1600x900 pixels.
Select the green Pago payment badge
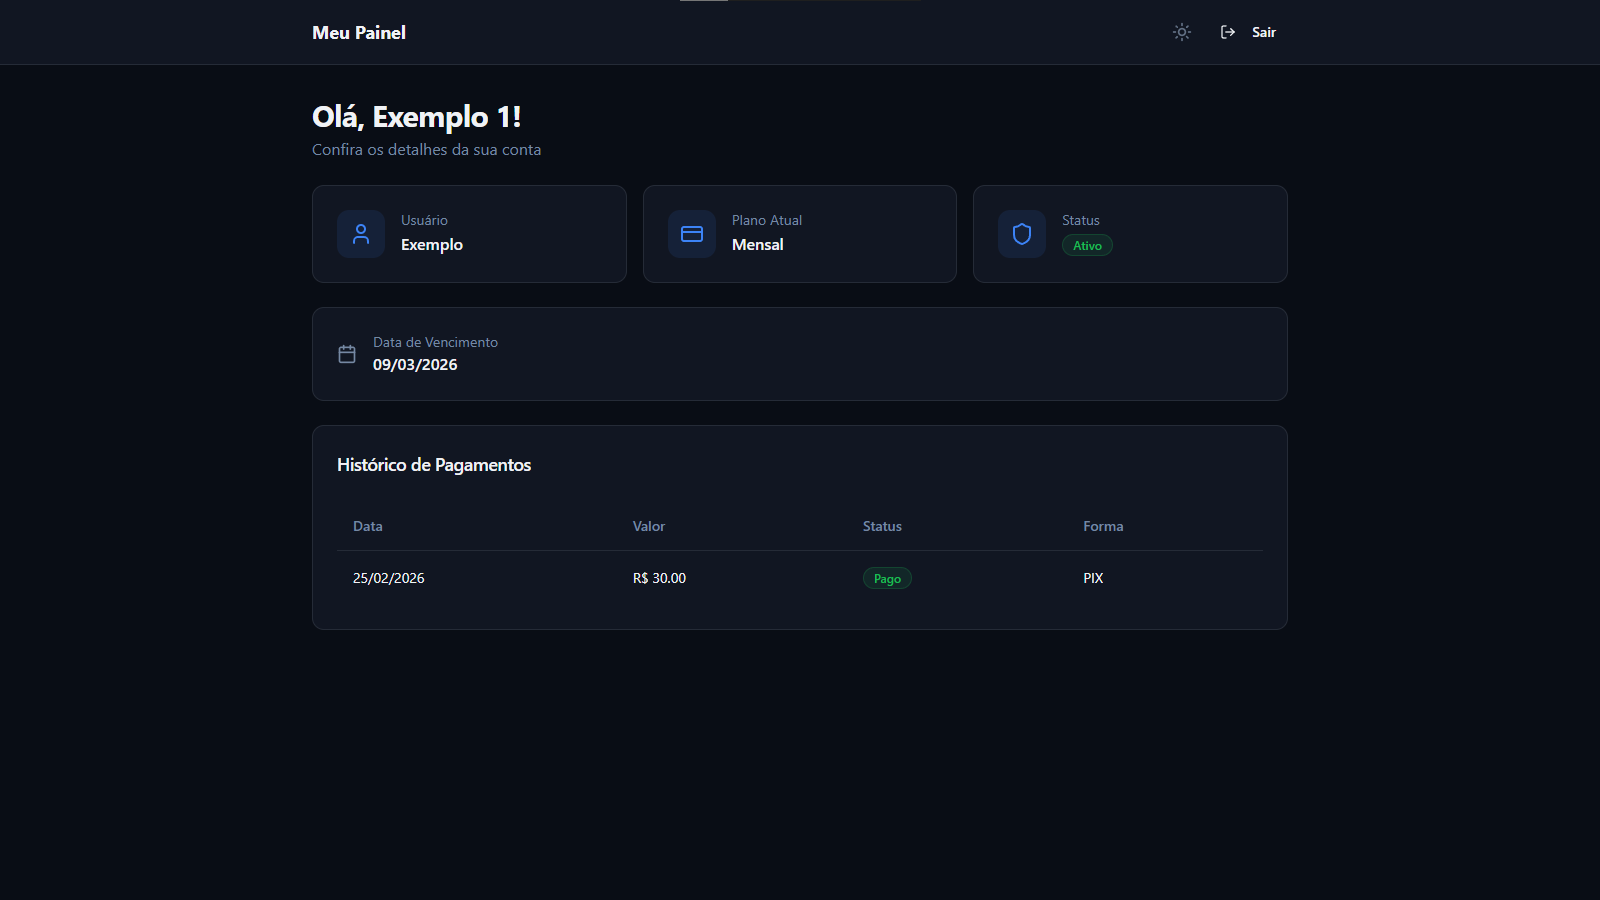click(x=887, y=579)
